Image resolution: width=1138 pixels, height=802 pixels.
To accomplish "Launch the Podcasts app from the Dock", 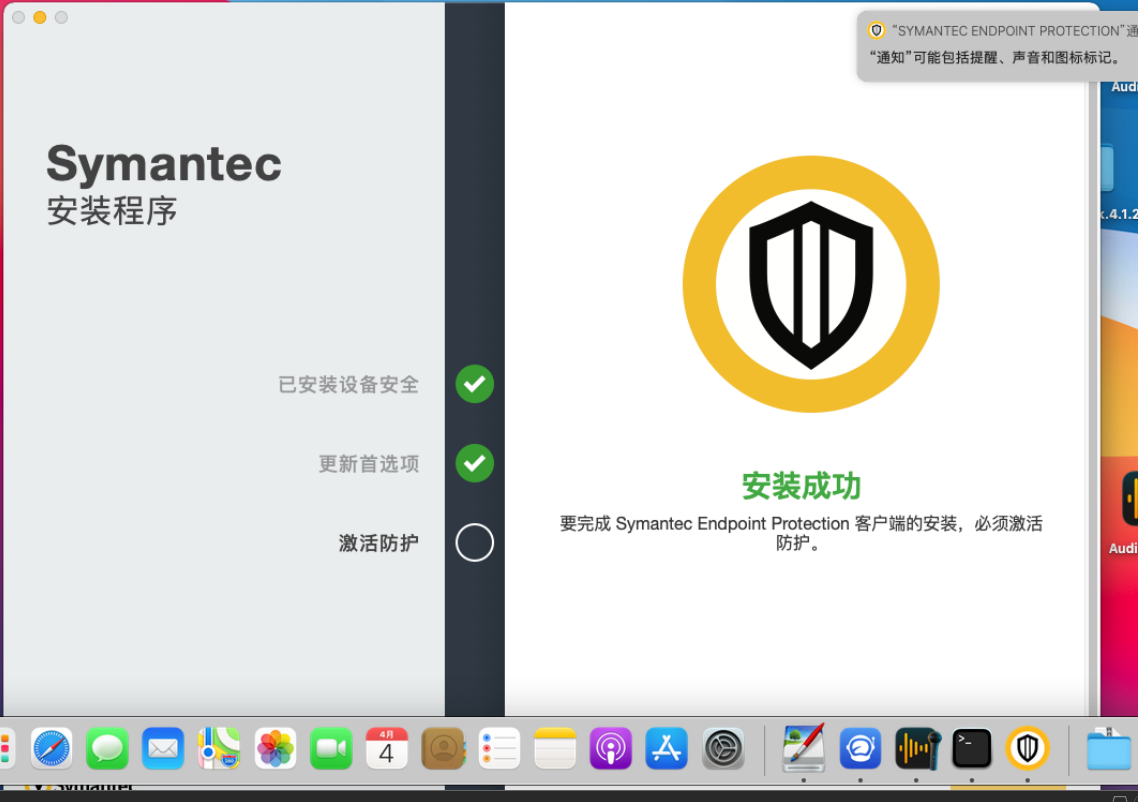I will 610,748.
